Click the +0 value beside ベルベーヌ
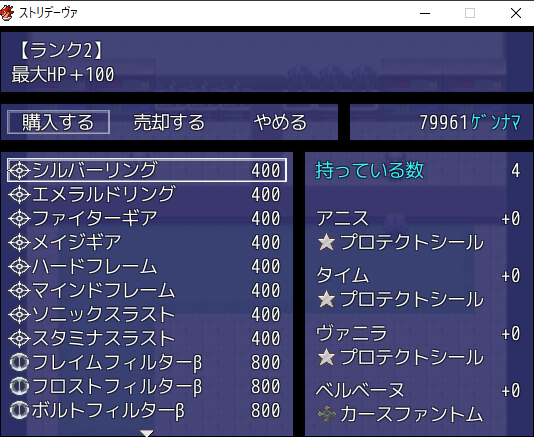The height and width of the screenshot is (437, 534). tap(511, 390)
